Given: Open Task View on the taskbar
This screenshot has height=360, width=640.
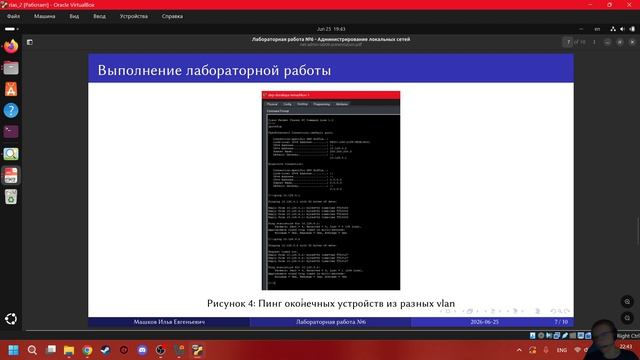Looking at the screenshot, I should (x=51, y=350).
